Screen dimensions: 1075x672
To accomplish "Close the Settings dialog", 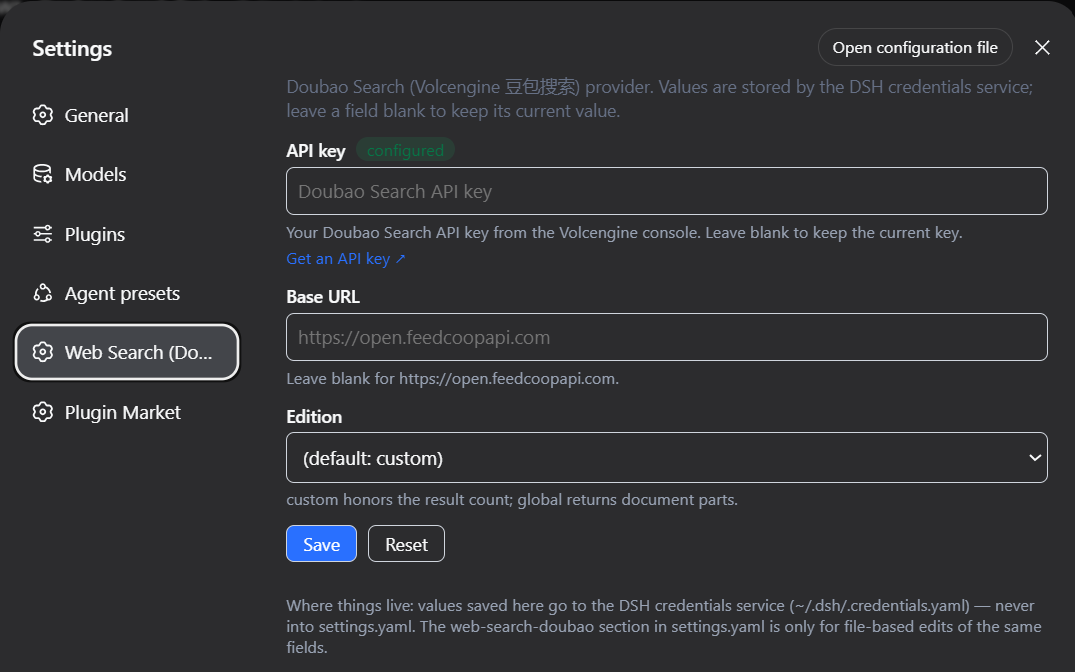I will coord(1042,47).
